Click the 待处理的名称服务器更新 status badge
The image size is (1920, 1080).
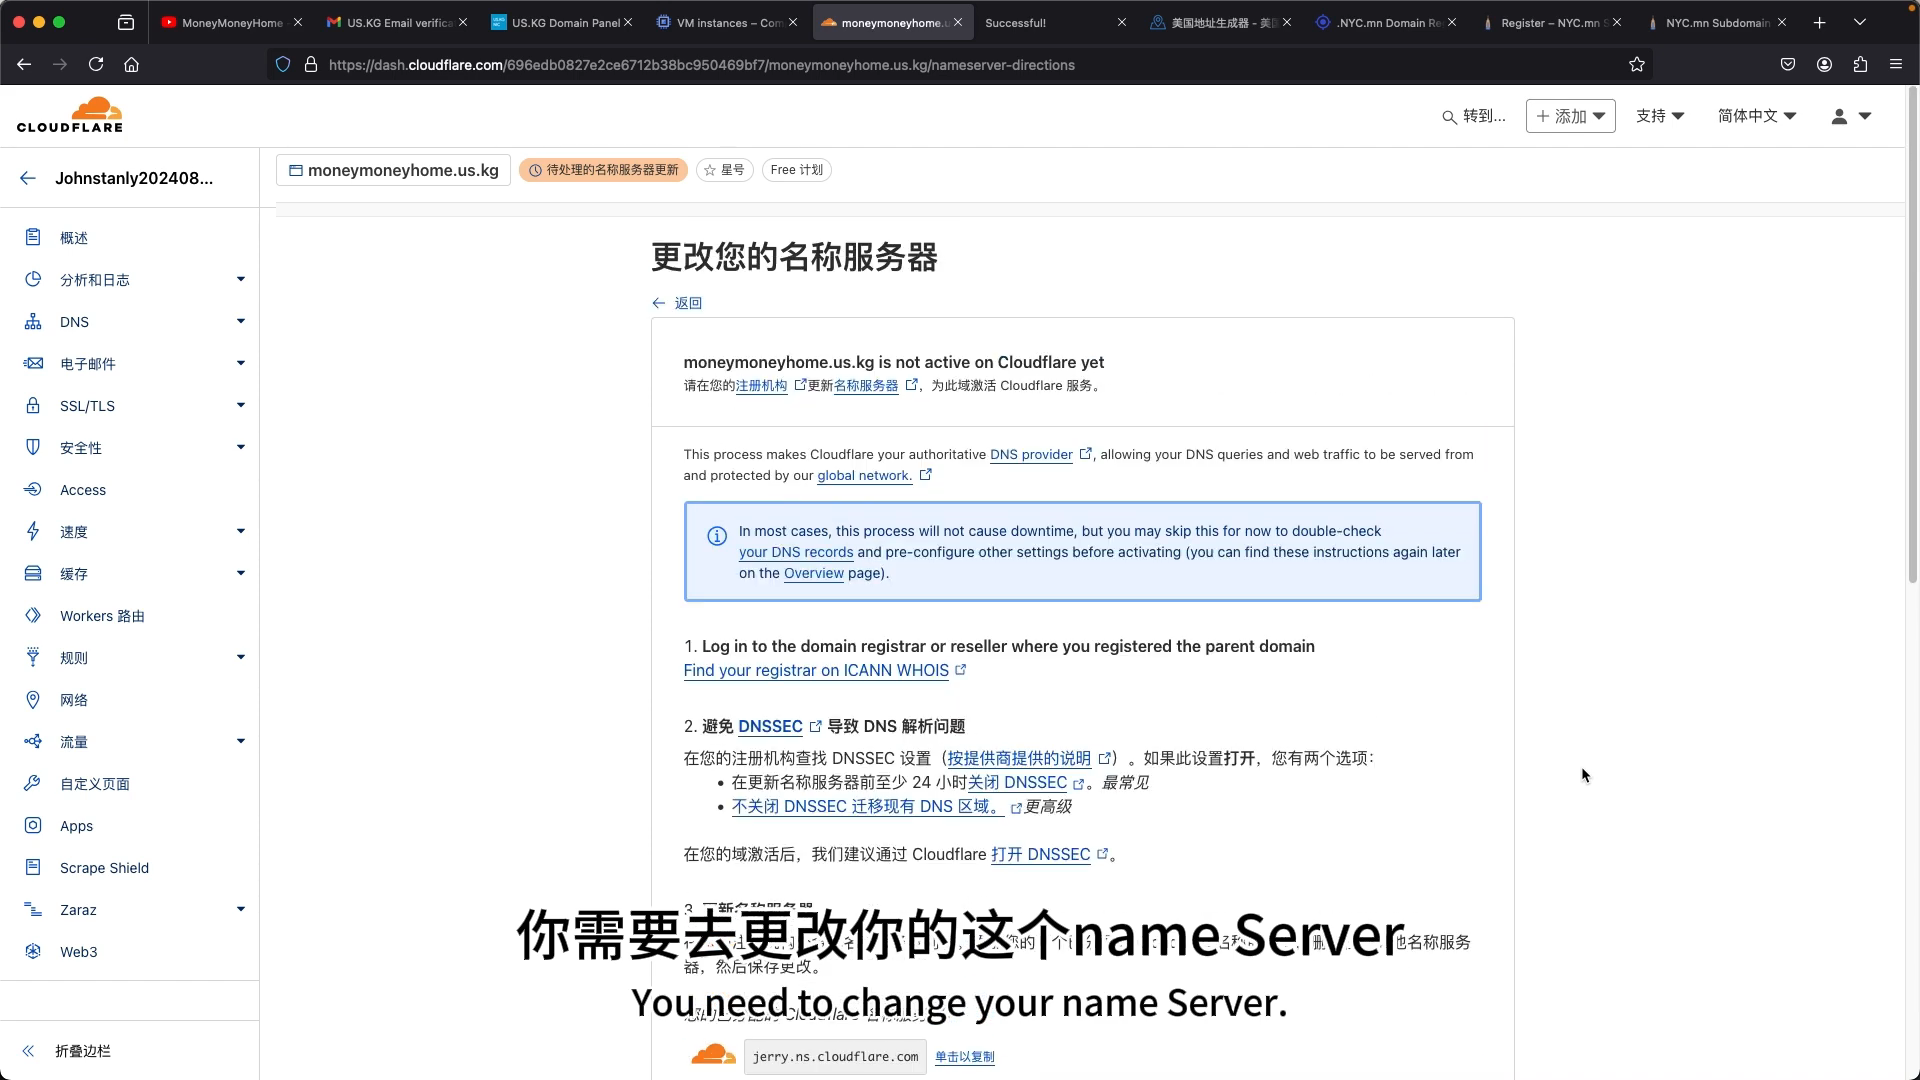click(x=603, y=170)
